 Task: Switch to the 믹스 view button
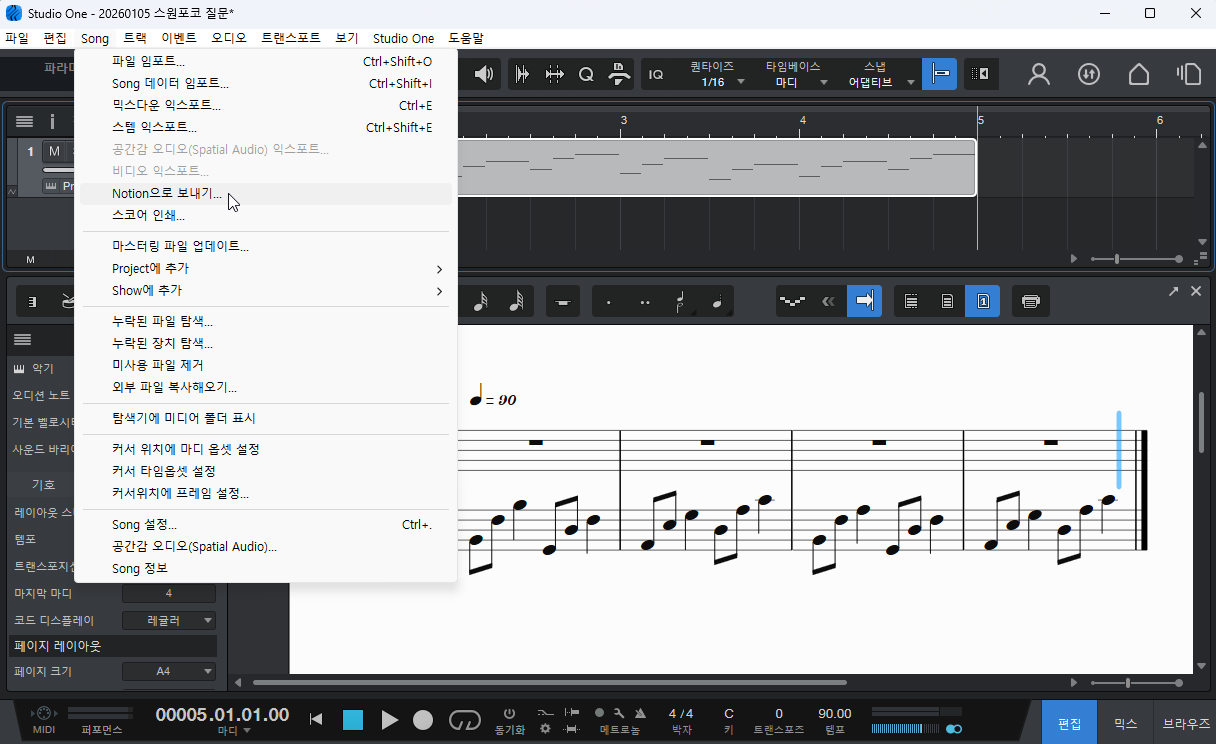(1125, 723)
